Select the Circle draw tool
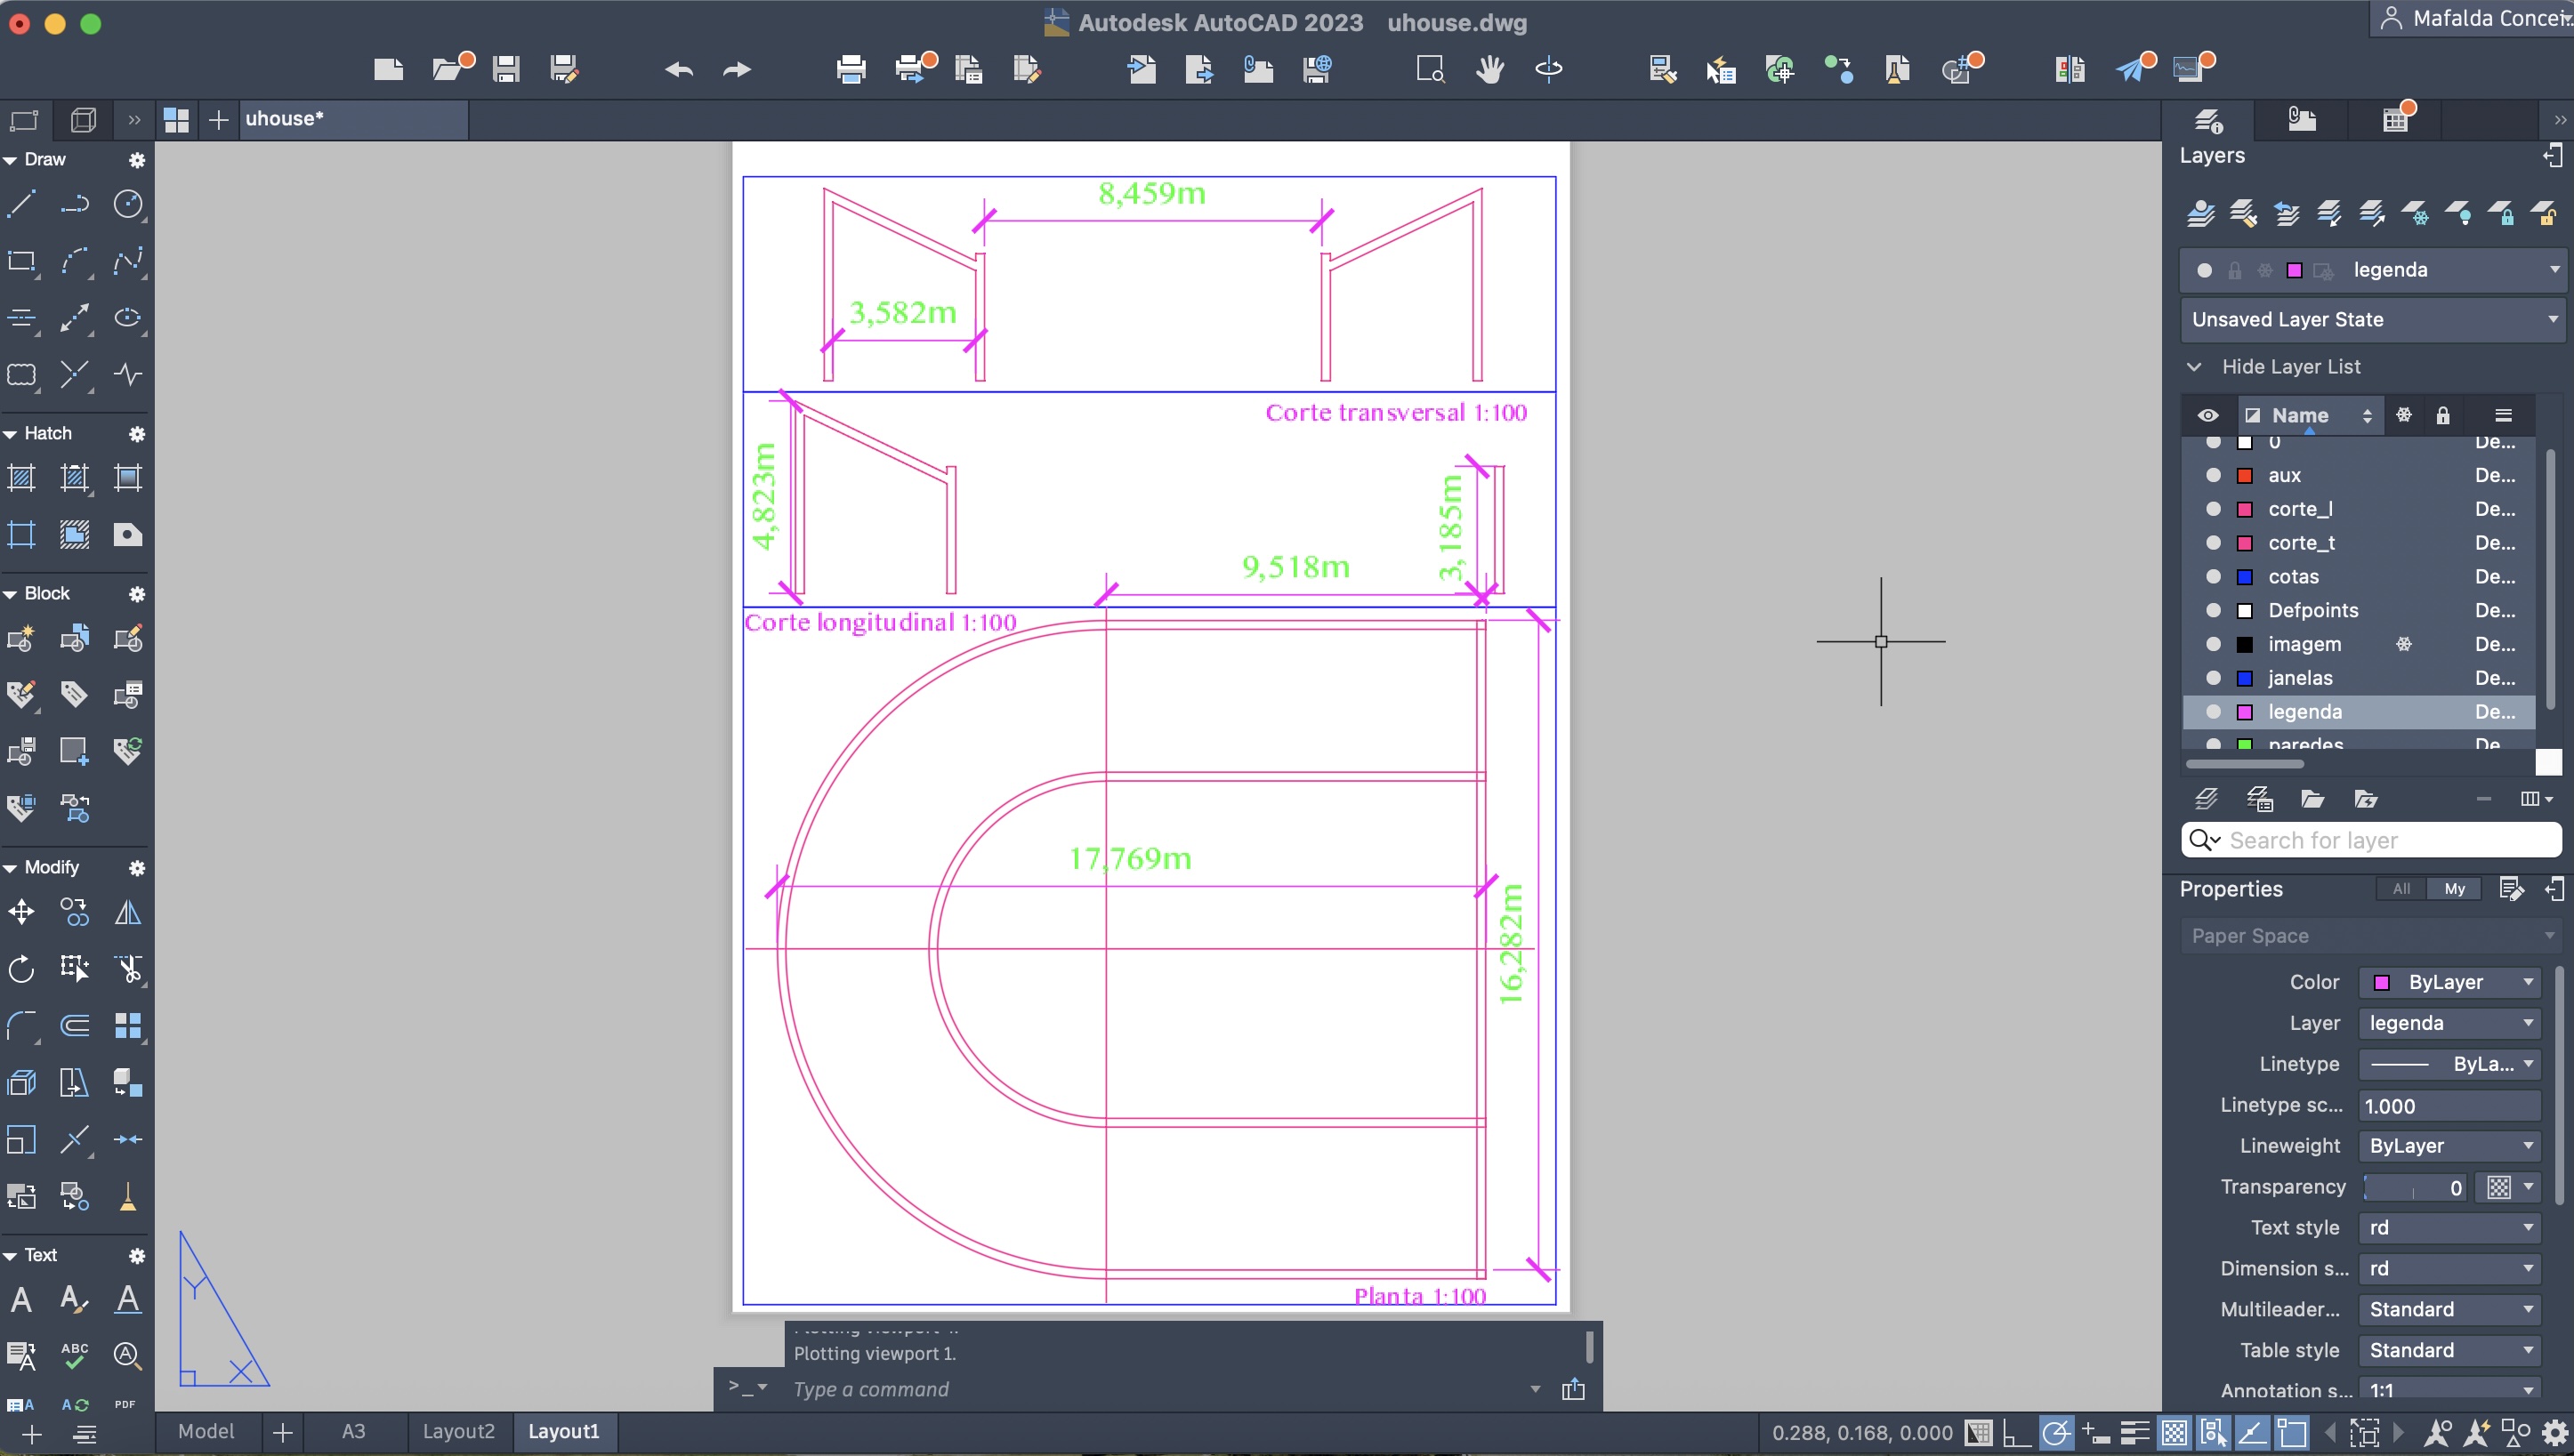This screenshot has height=1456, width=2574. point(127,204)
